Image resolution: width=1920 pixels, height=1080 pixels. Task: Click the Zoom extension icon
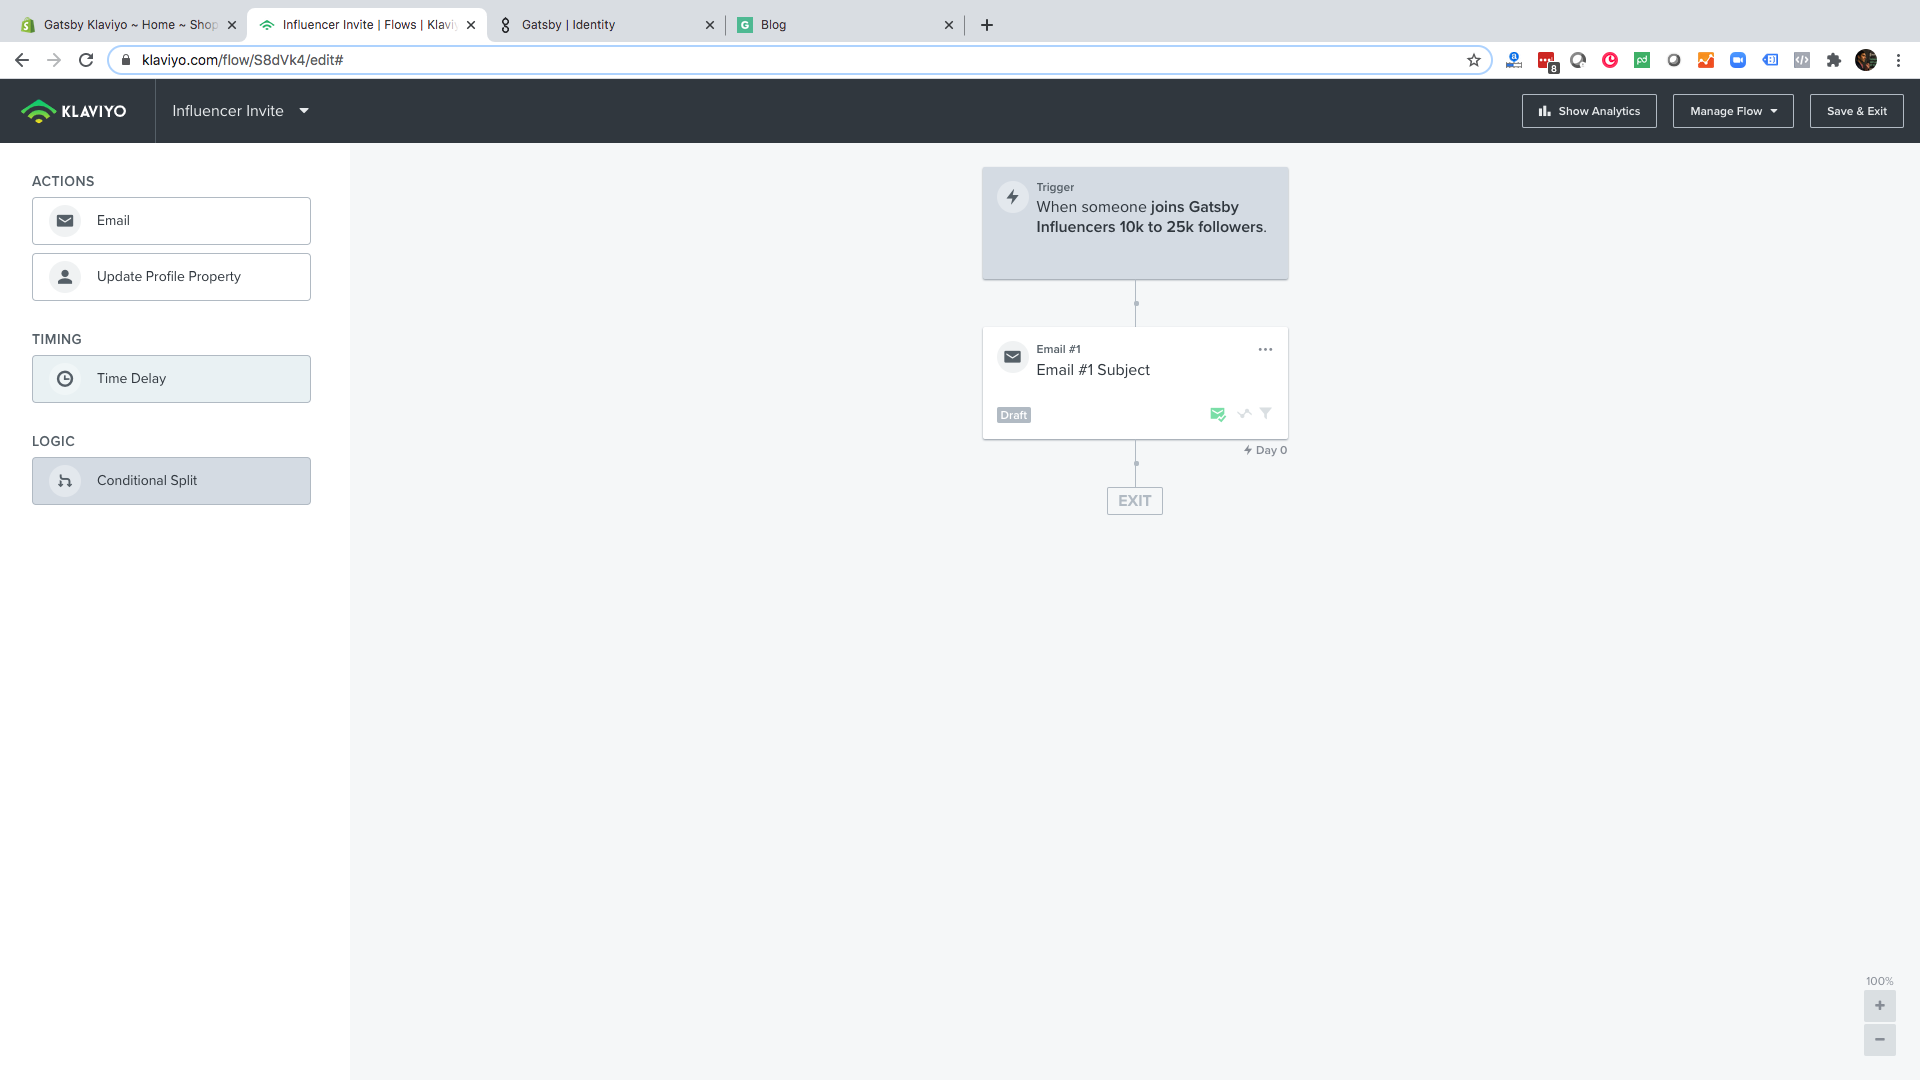tap(1738, 60)
